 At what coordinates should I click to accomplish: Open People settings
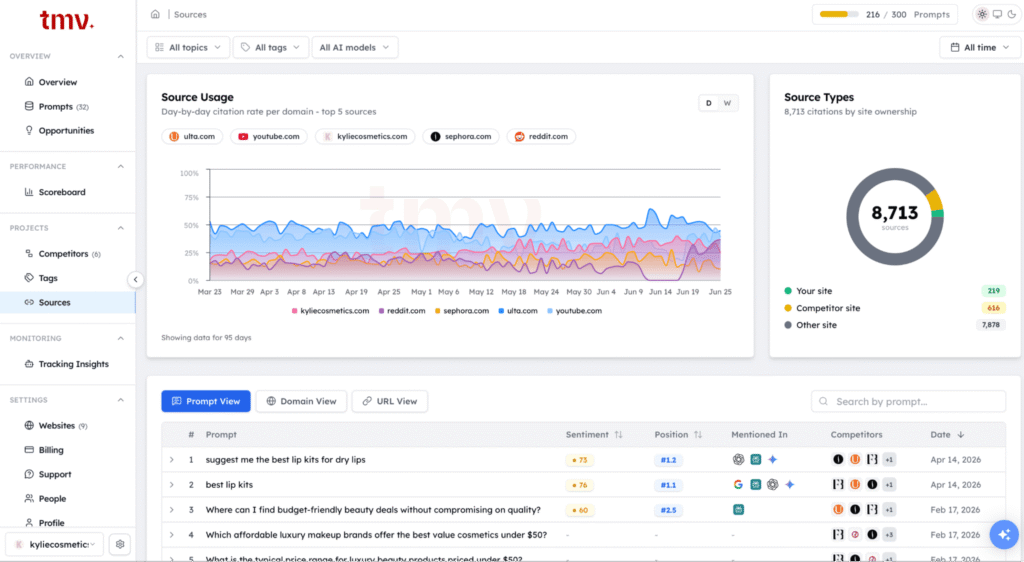pos(52,499)
